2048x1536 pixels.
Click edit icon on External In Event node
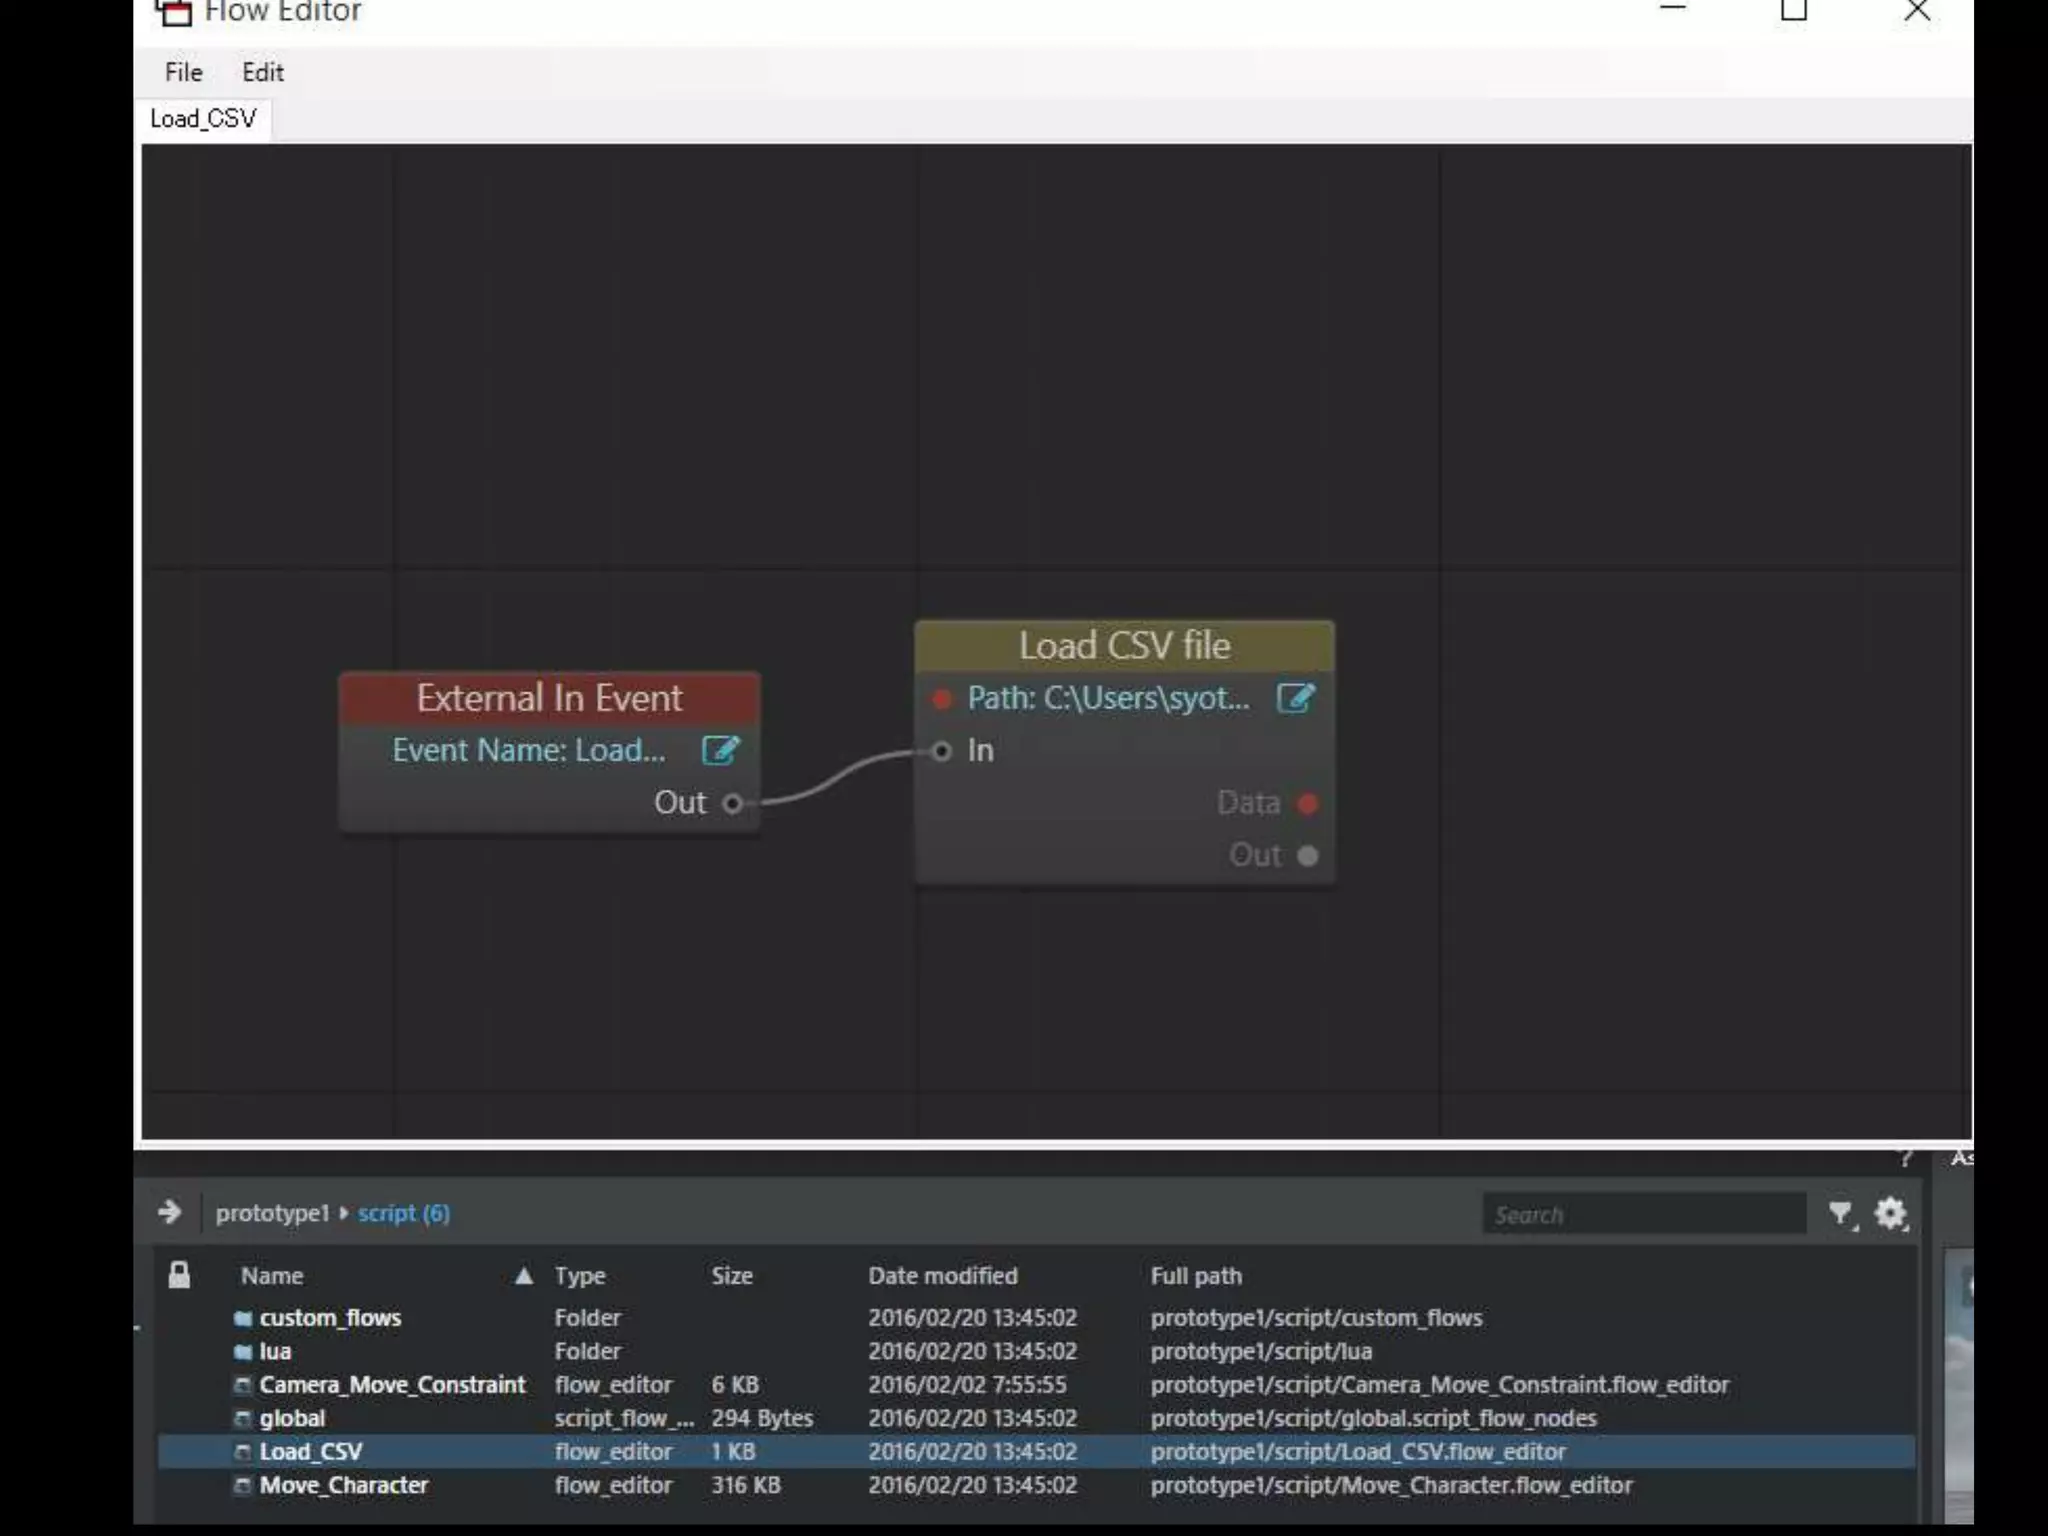coord(720,750)
